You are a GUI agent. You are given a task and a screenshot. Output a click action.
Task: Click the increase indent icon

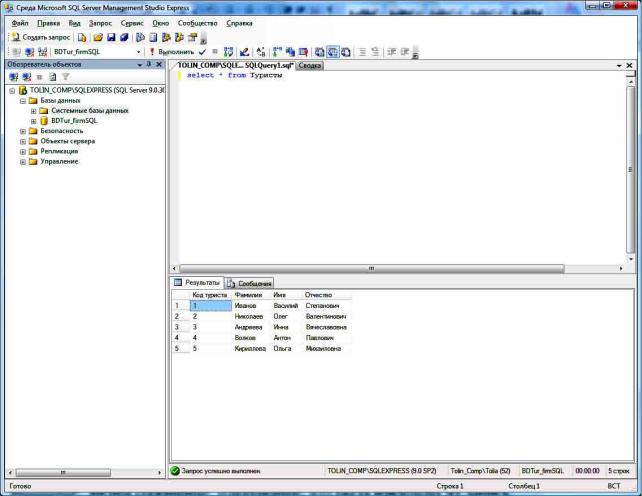coord(405,52)
